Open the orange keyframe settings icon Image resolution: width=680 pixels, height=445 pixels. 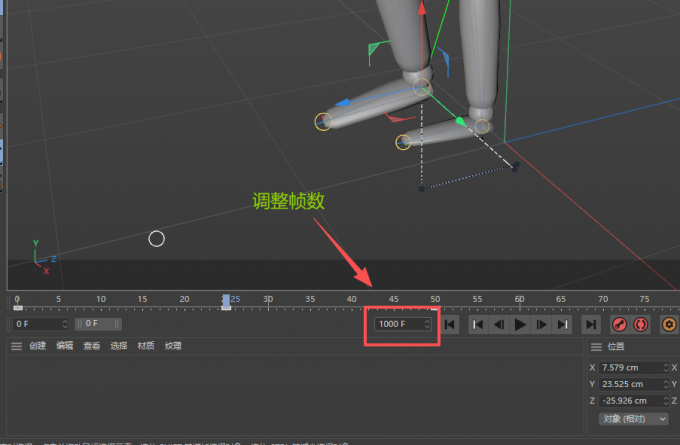click(669, 324)
